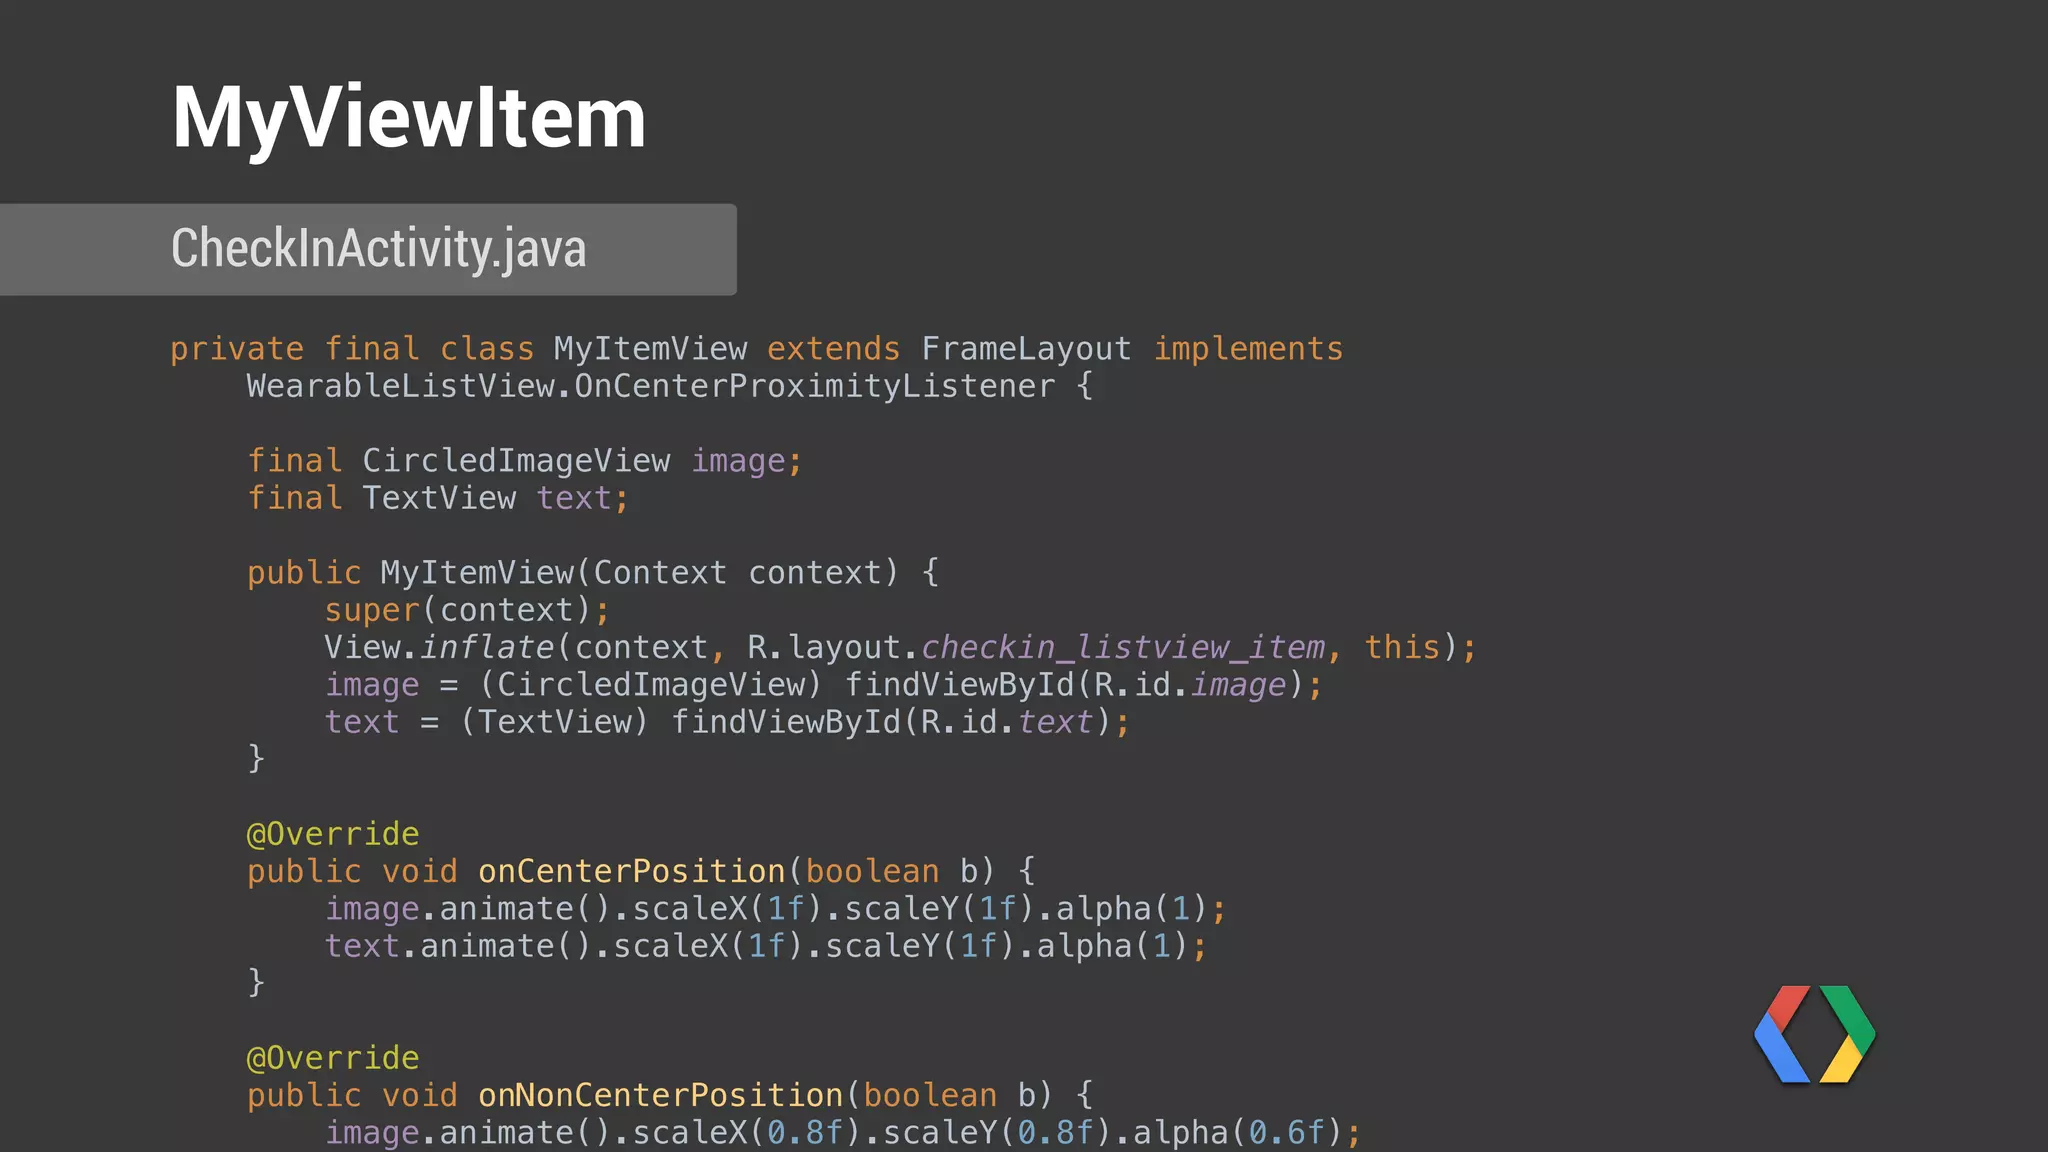Click the 'final TextView text' line
The width and height of the screenshot is (2048, 1152).
[438, 498]
